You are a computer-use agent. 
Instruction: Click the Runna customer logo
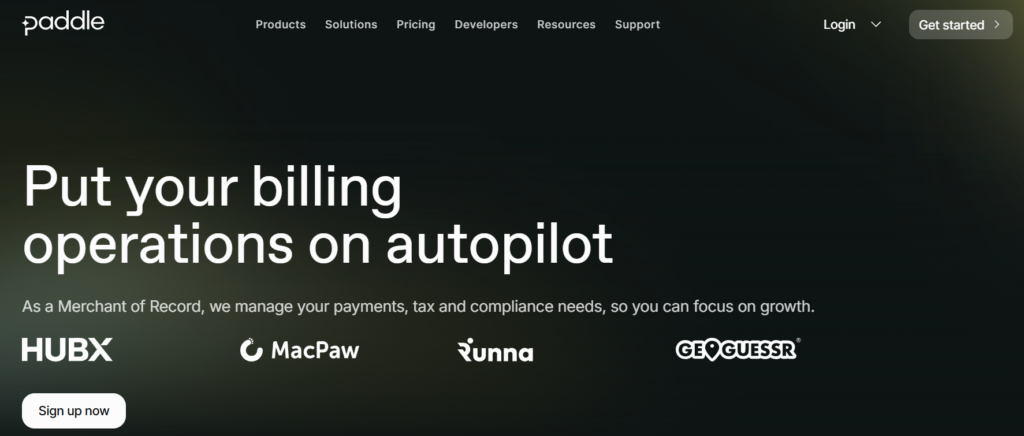click(495, 351)
